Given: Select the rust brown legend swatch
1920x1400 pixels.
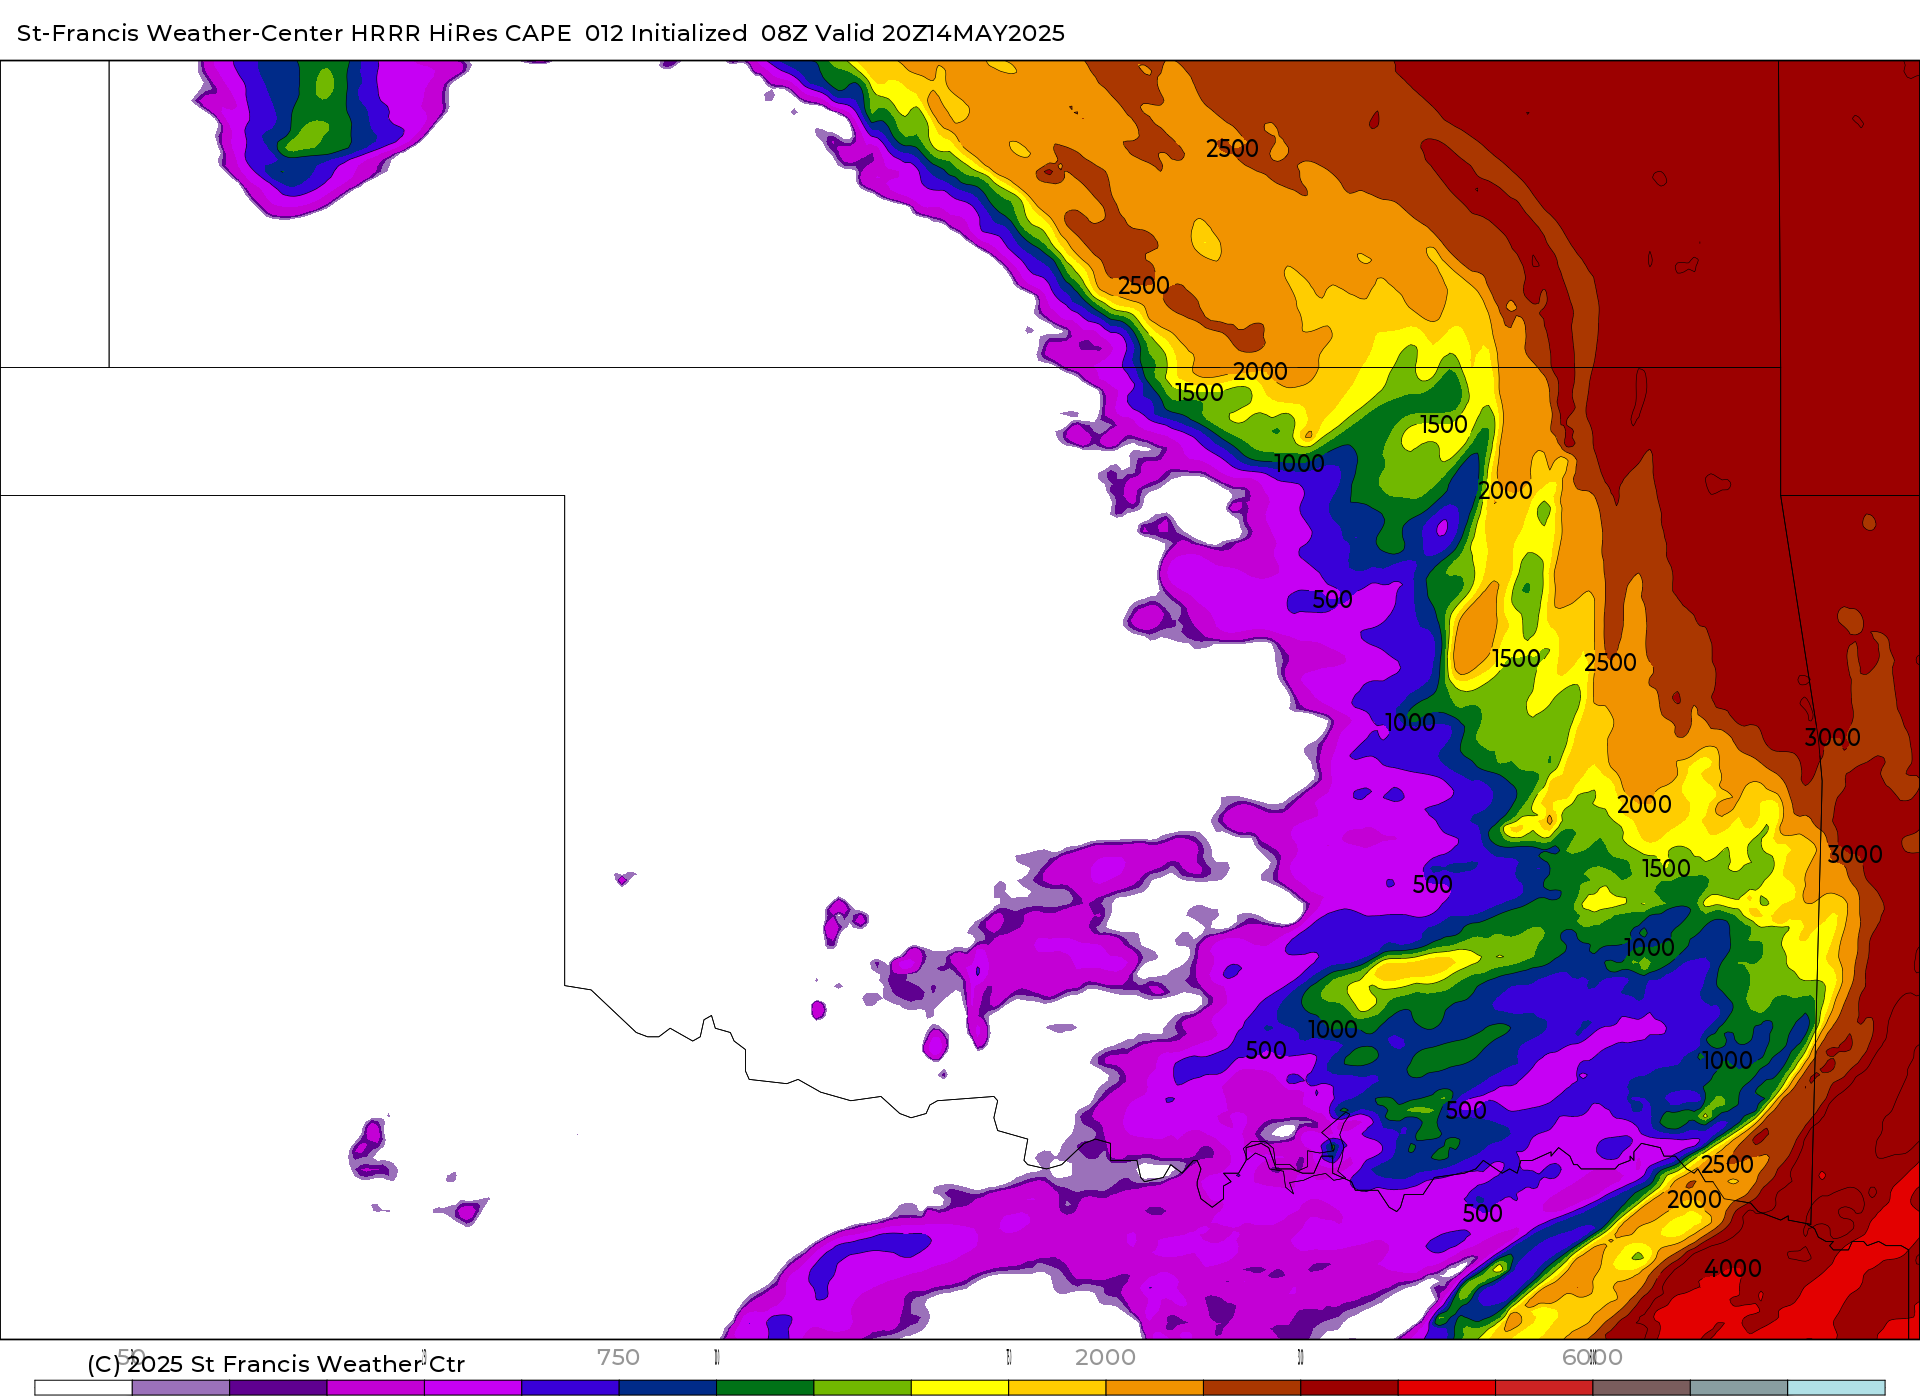Looking at the screenshot, I should [x=1252, y=1388].
